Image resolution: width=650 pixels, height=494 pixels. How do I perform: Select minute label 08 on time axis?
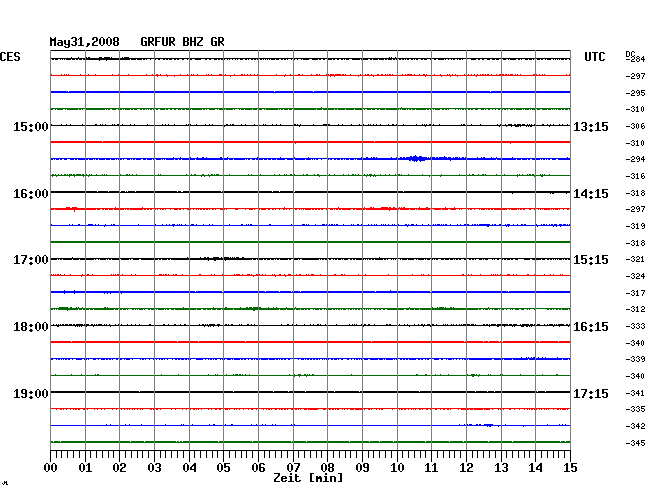pyautogui.click(x=327, y=468)
